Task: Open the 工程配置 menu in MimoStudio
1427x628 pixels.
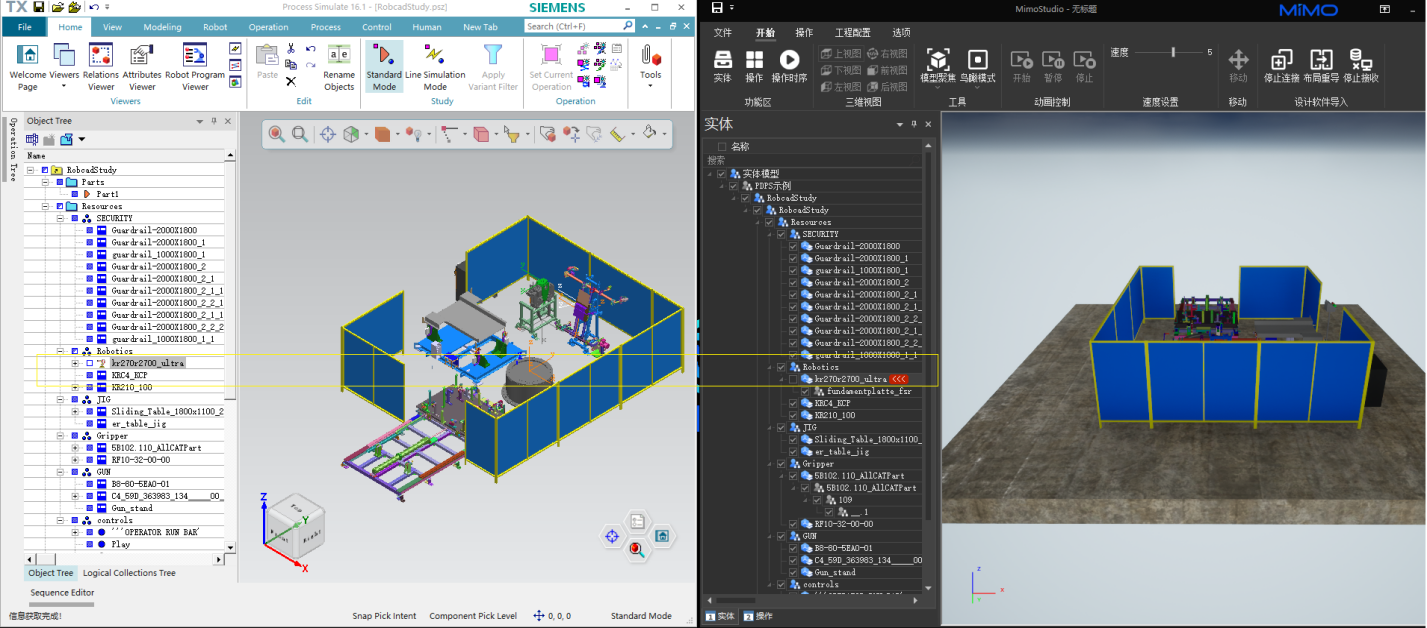Action: 852,33
